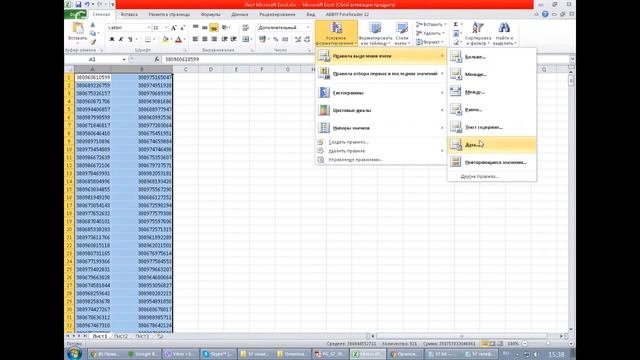Open the Insert cells dropdown
Screen dimensions: 640x360
431,24
